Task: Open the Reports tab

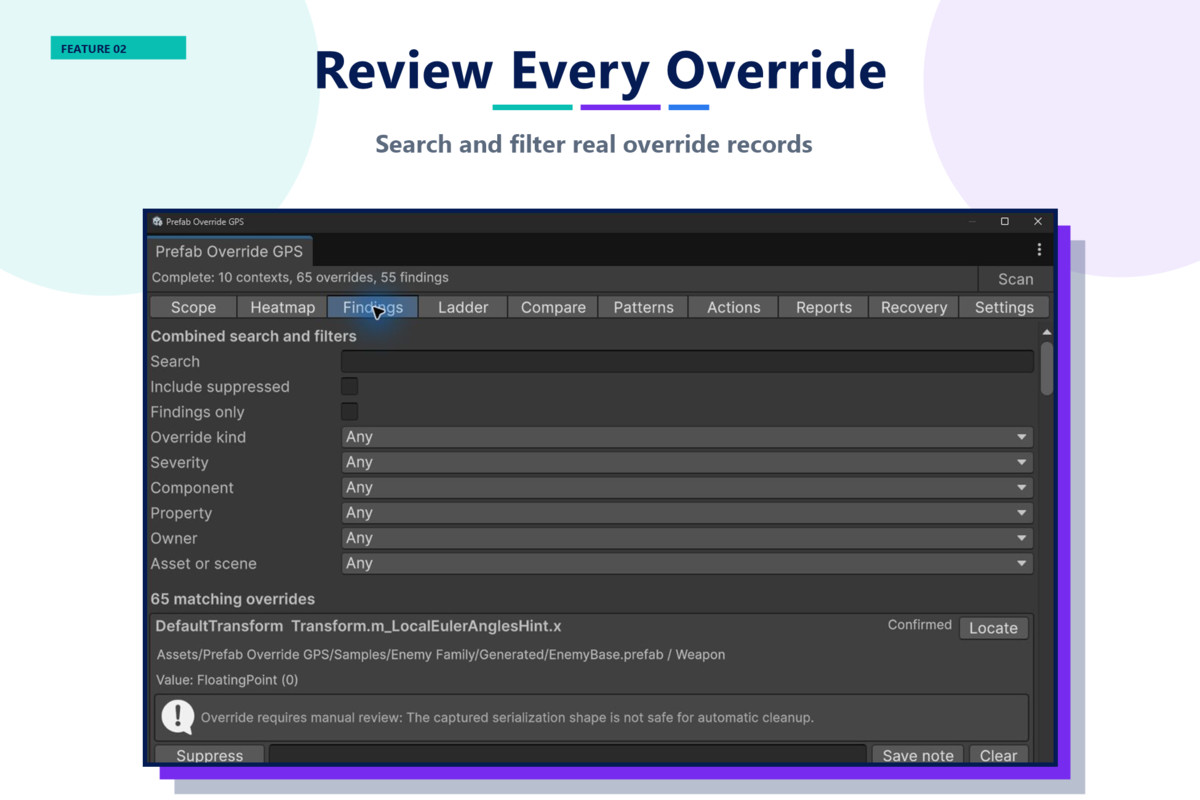Action: point(824,307)
